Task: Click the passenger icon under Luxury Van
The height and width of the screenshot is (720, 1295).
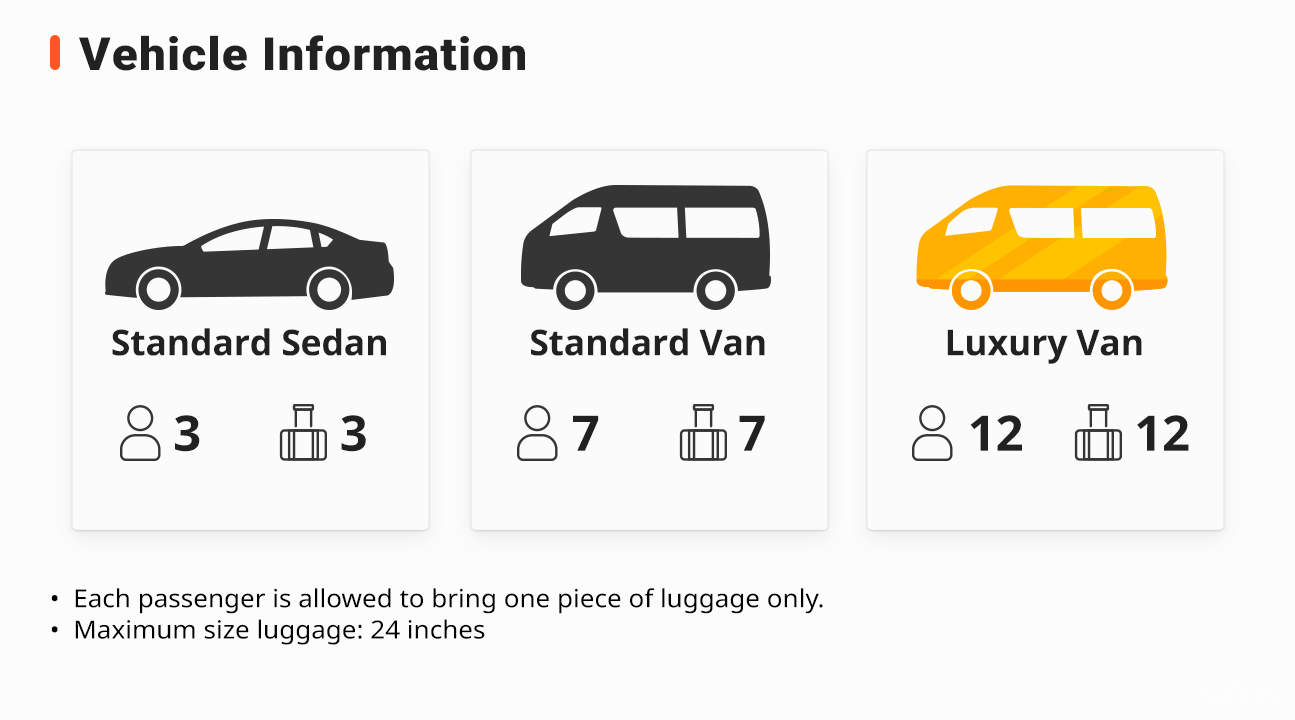Action: coord(932,433)
